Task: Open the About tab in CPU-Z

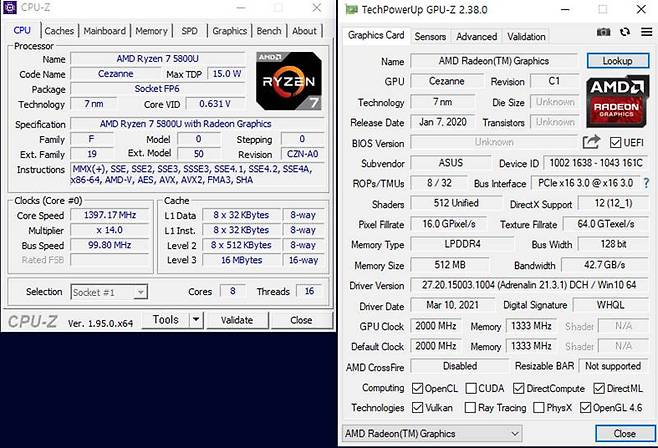Action: [304, 31]
